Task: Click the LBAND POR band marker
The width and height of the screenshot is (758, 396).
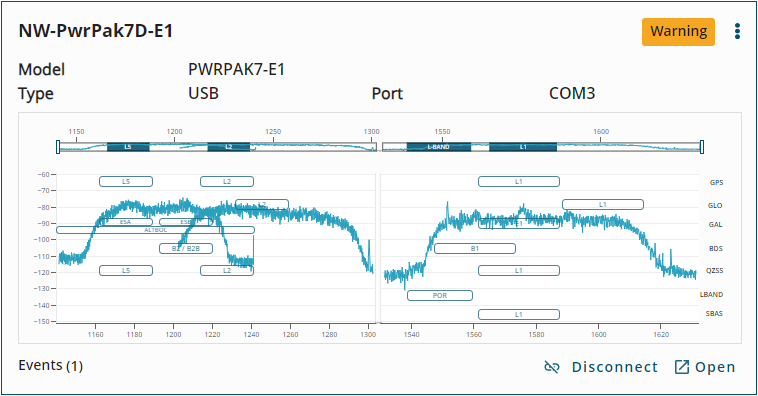Action: tap(440, 295)
